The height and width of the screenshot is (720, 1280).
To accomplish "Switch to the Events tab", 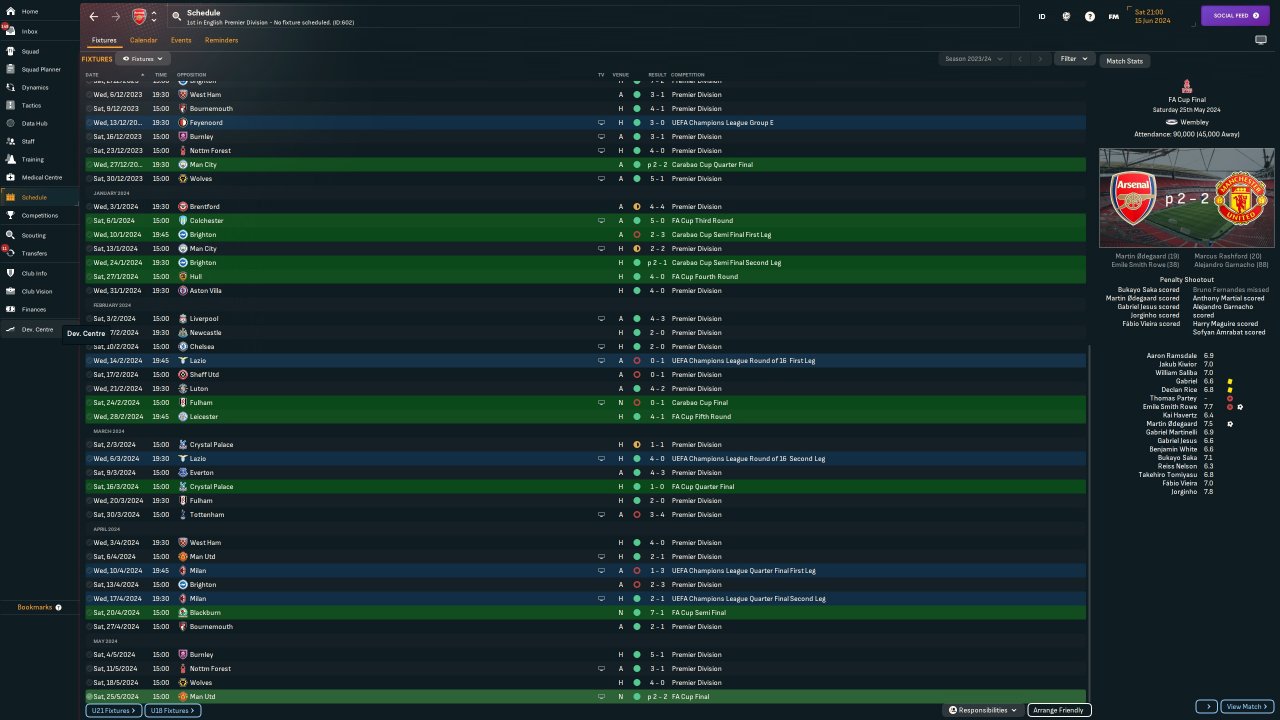I will click(181, 40).
